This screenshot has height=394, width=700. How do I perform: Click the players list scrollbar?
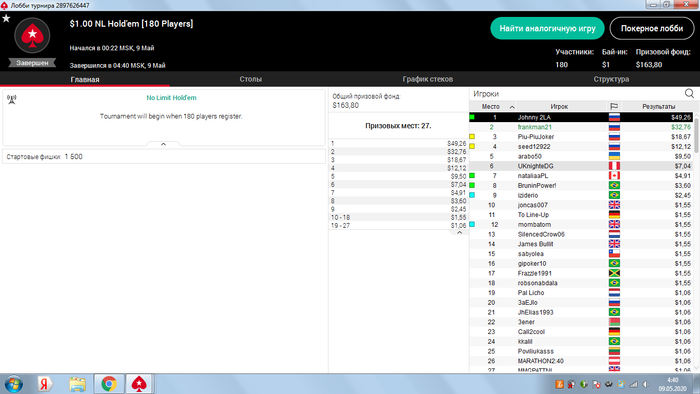(x=696, y=136)
